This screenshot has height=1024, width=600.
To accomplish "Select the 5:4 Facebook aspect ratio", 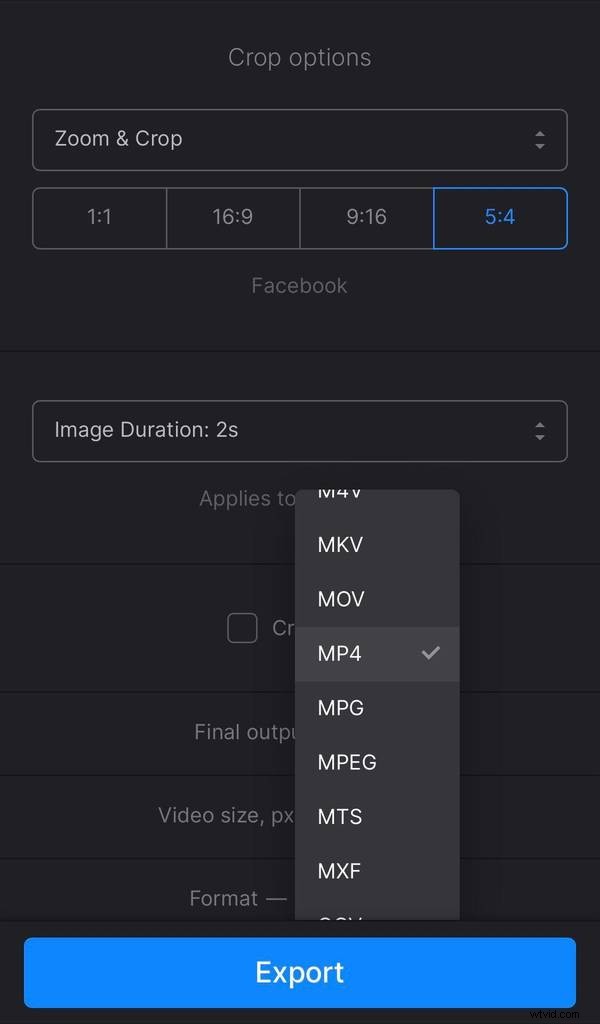I will (500, 218).
